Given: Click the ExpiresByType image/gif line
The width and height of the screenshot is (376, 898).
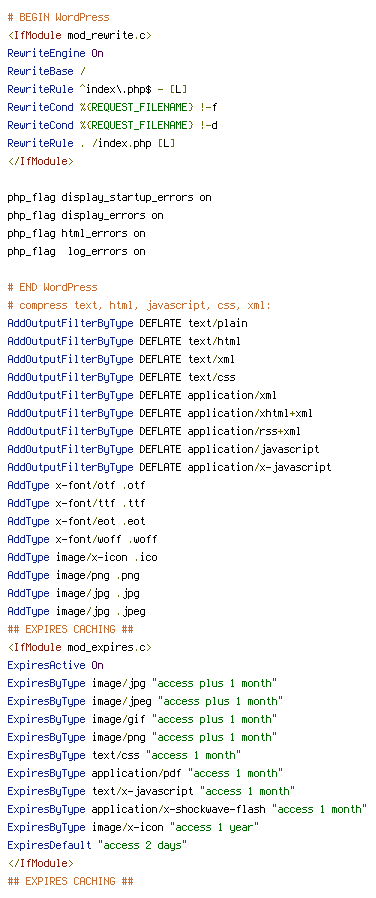Looking at the screenshot, I should (x=143, y=719).
